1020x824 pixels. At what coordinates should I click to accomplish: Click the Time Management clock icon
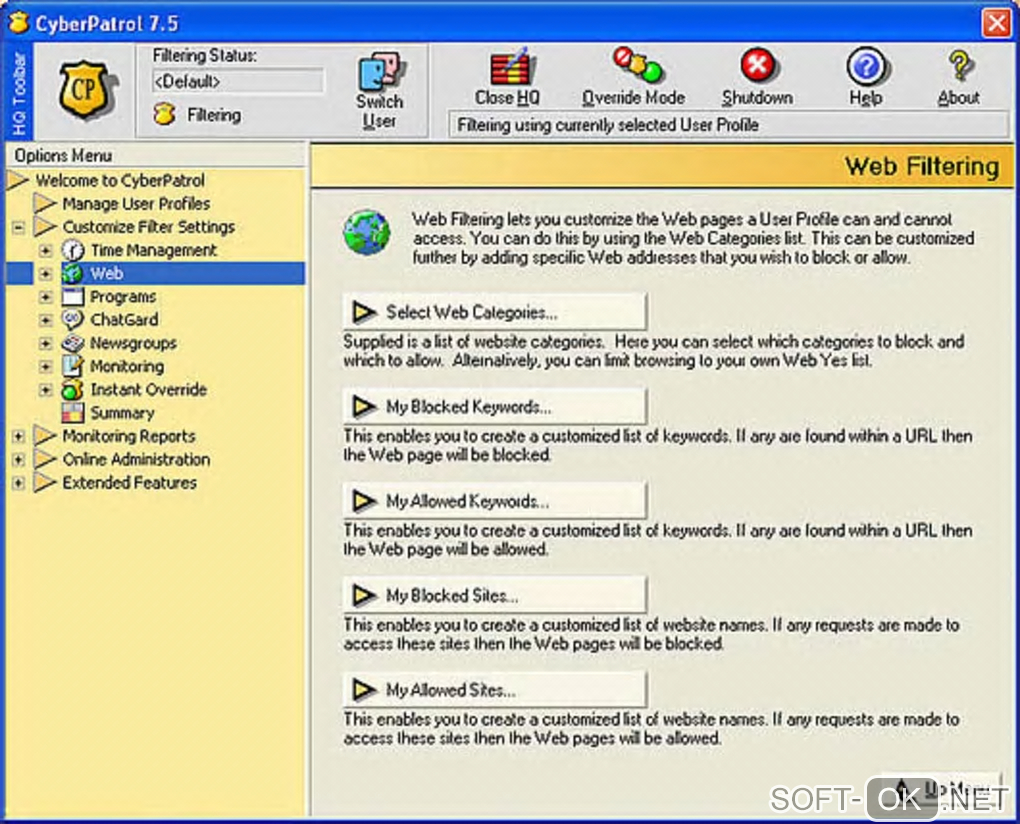(73, 250)
